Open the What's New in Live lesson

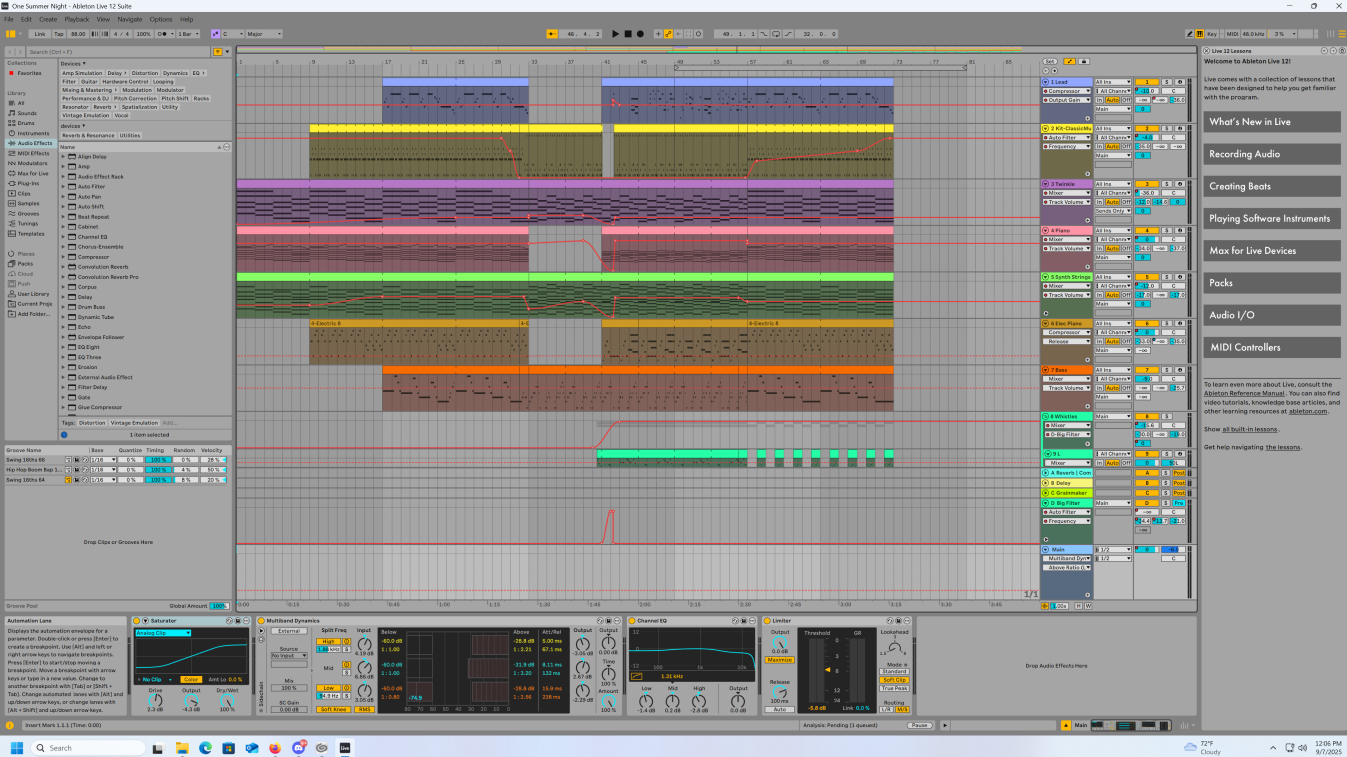click(x=1272, y=122)
